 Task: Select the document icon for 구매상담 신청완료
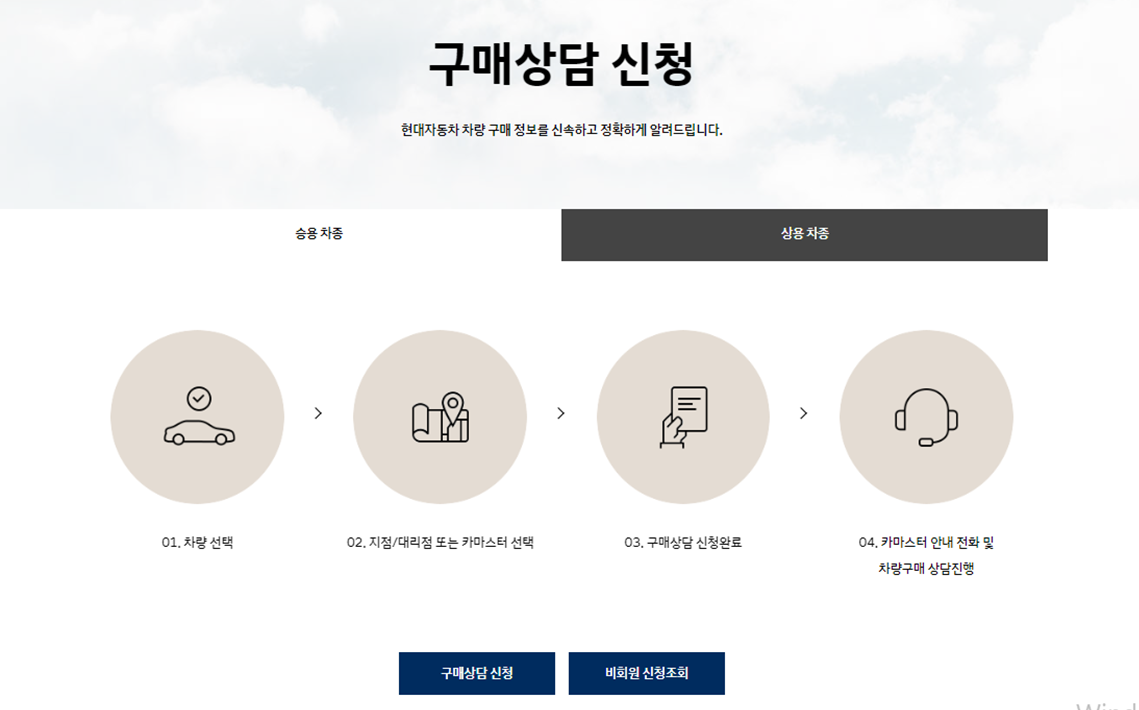coord(683,416)
